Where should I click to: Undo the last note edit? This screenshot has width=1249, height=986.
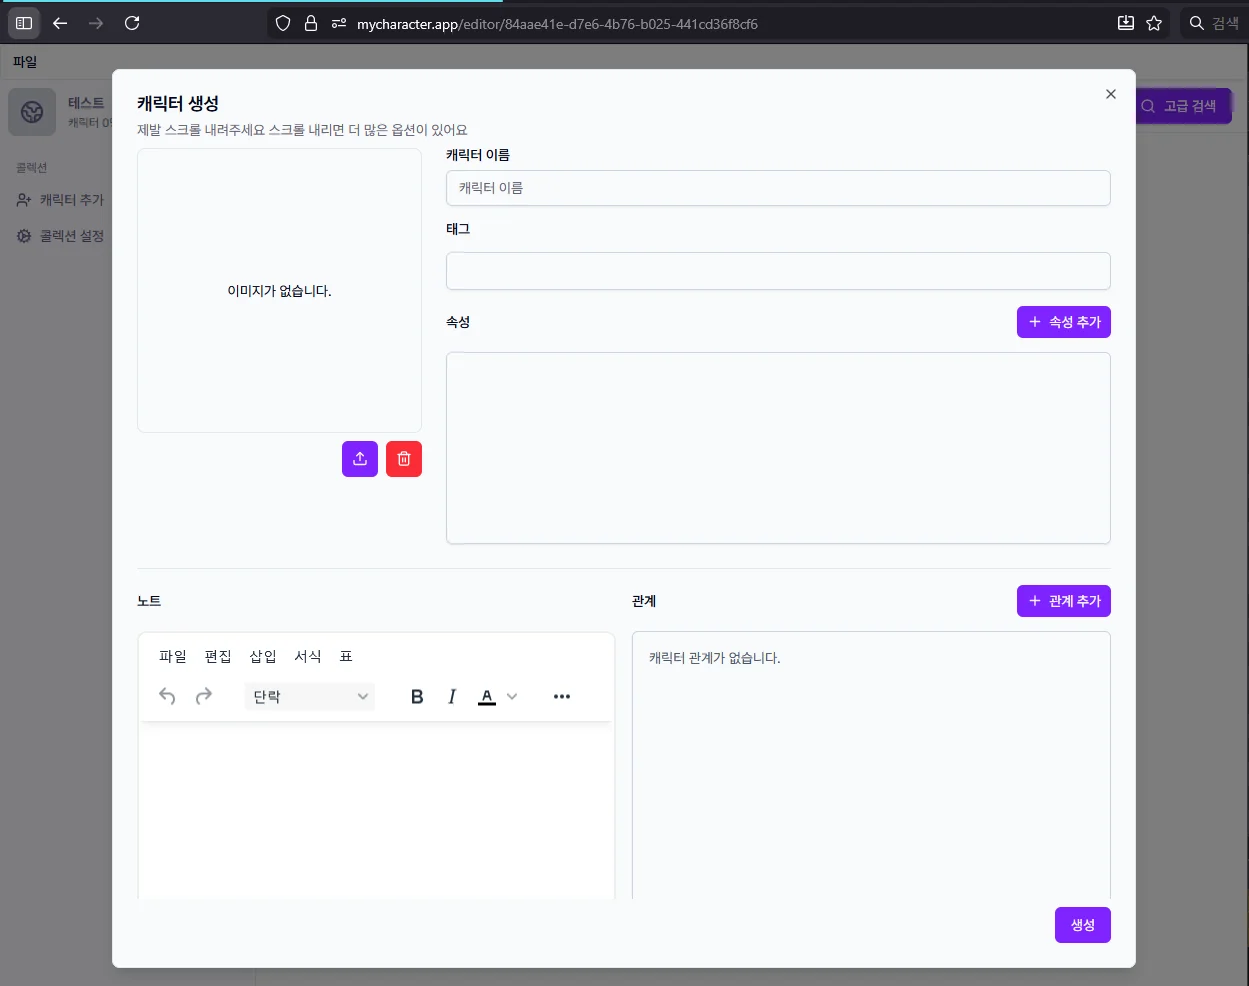[167, 697]
